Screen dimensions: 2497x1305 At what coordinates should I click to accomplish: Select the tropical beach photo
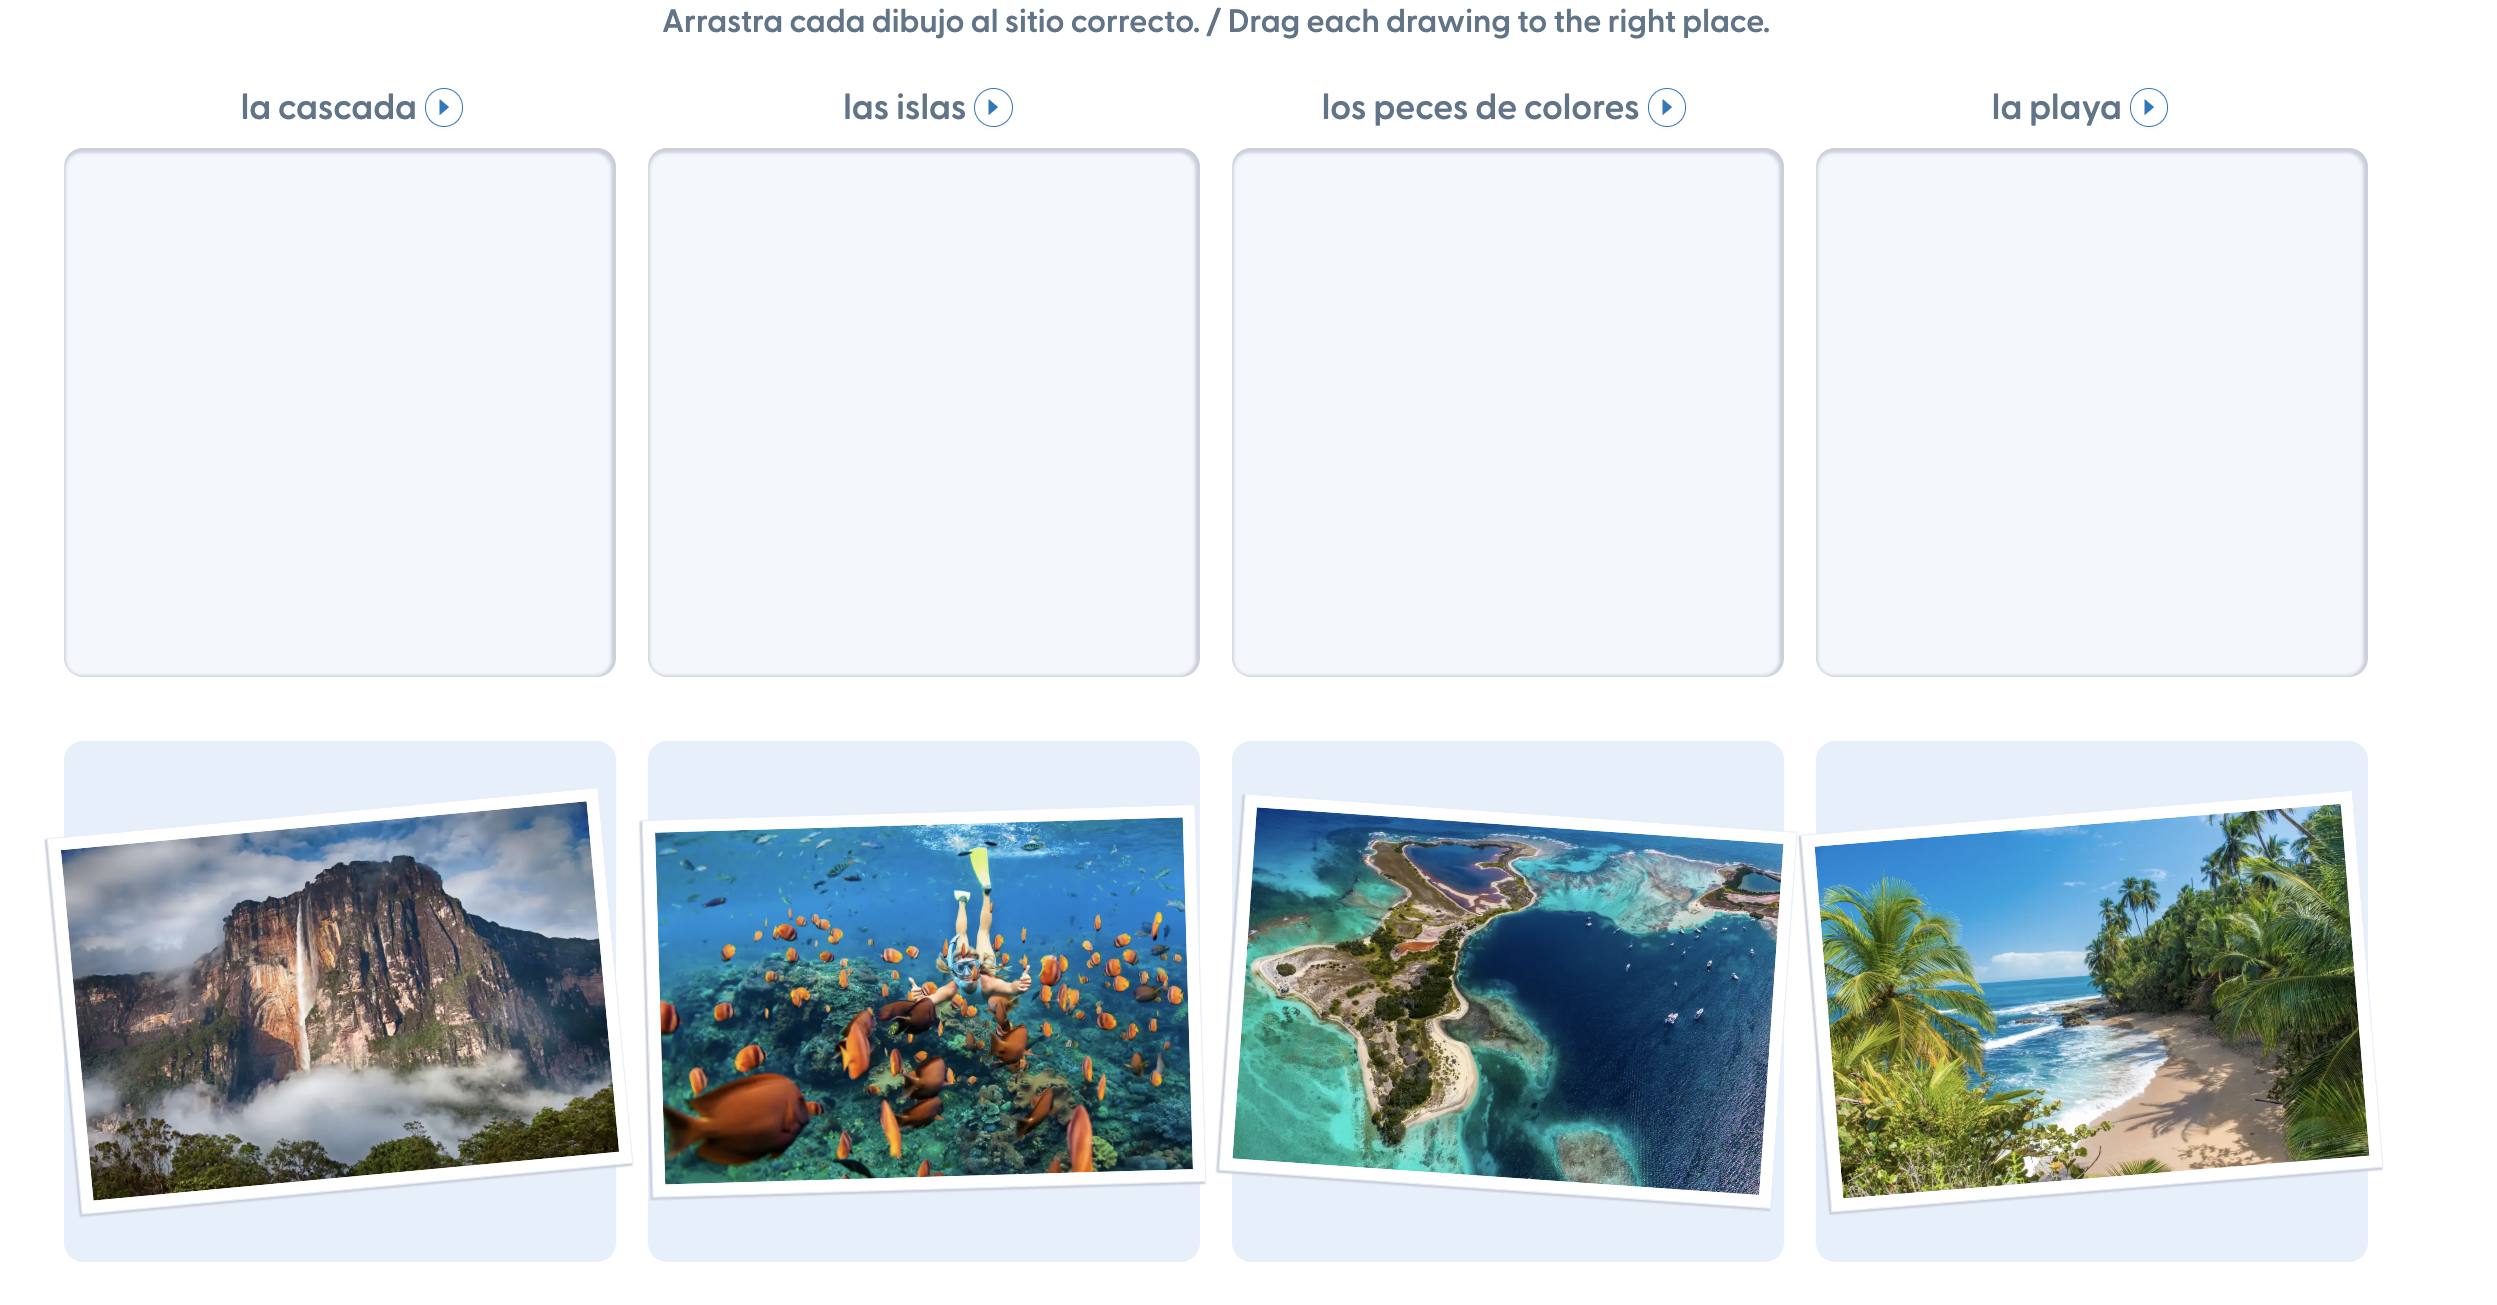point(2091,1002)
